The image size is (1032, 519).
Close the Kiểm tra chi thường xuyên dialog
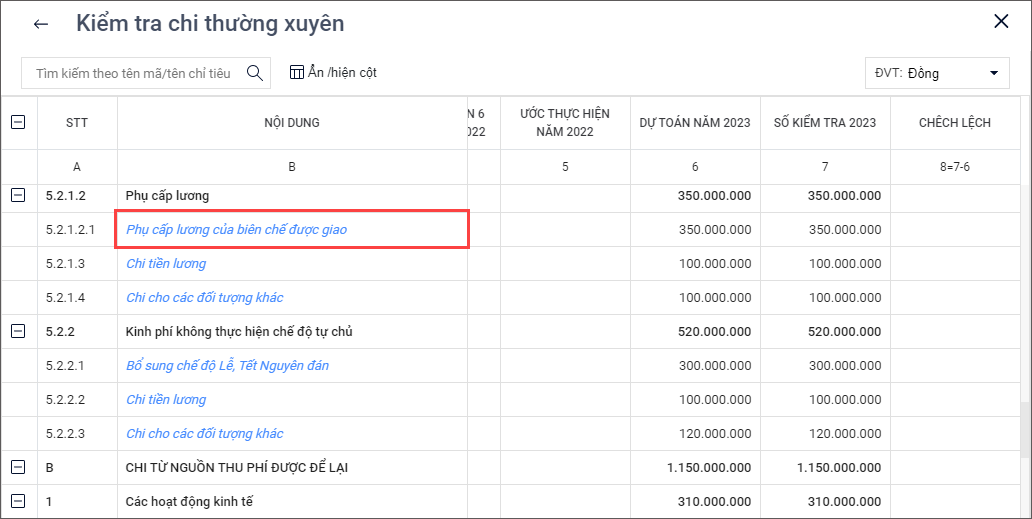[x=1001, y=22]
